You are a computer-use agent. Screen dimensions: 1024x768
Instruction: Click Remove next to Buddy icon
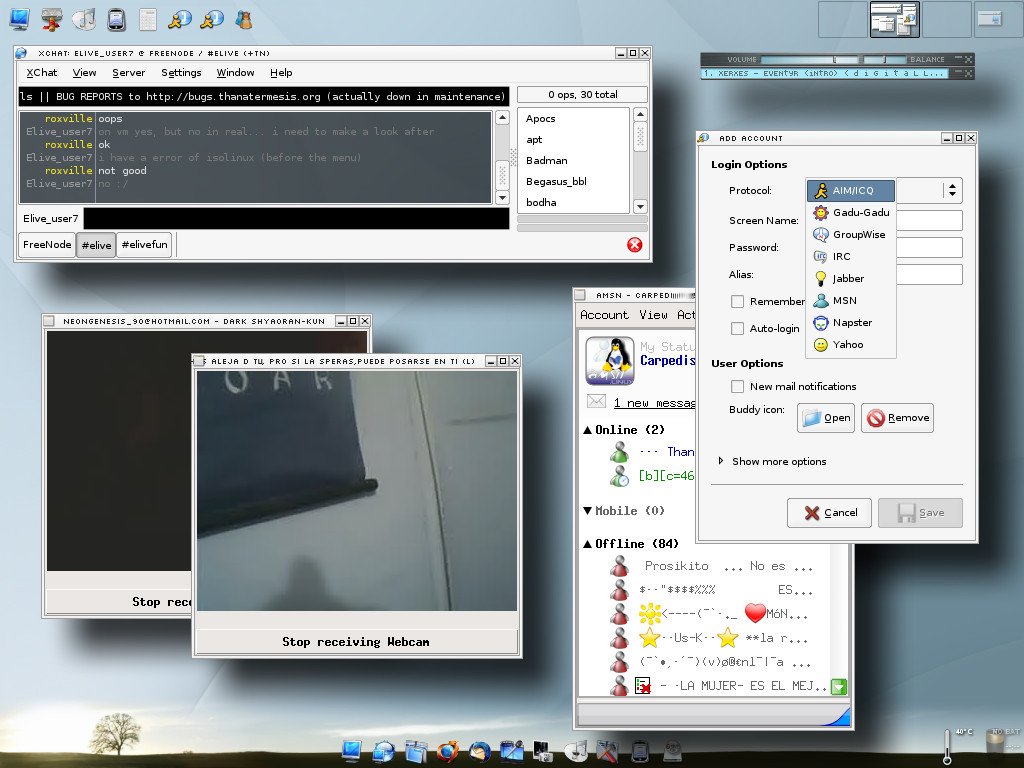pos(897,418)
